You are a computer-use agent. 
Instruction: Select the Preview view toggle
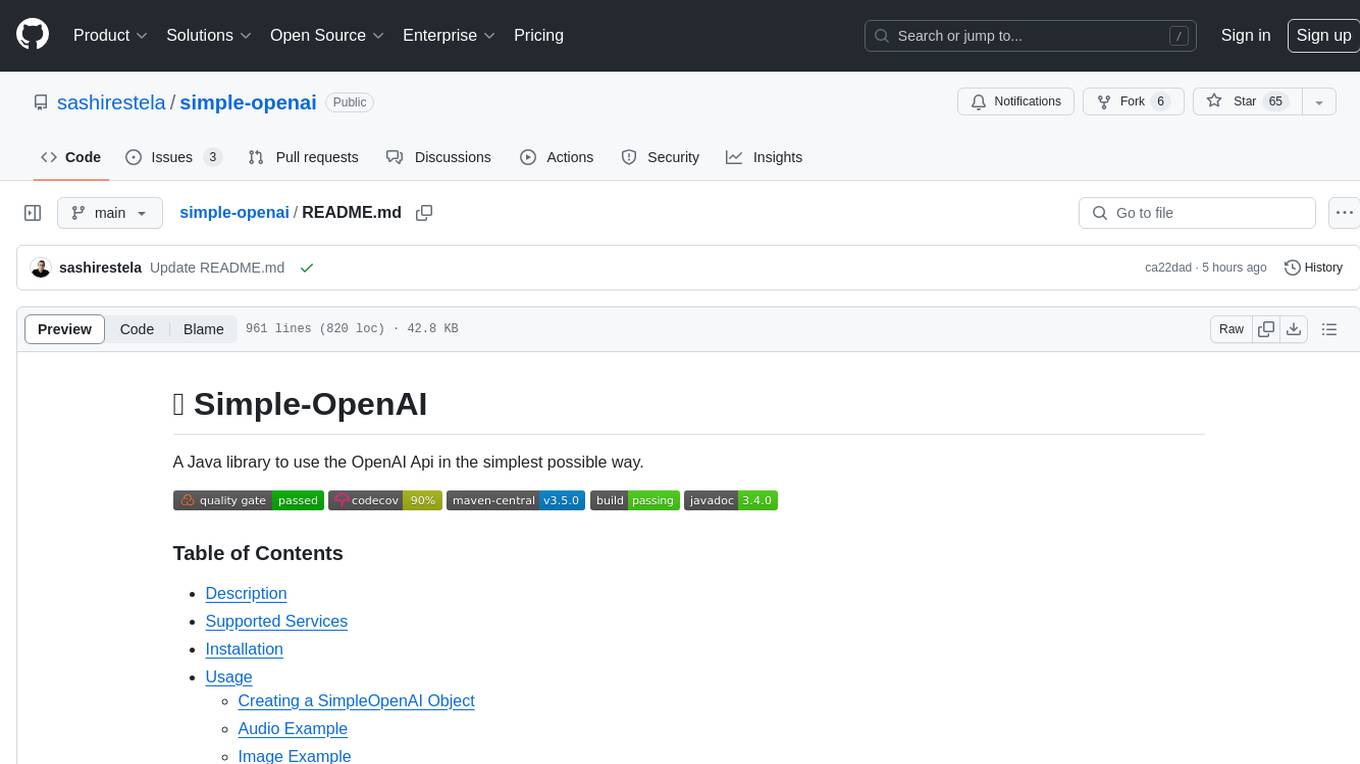click(65, 329)
